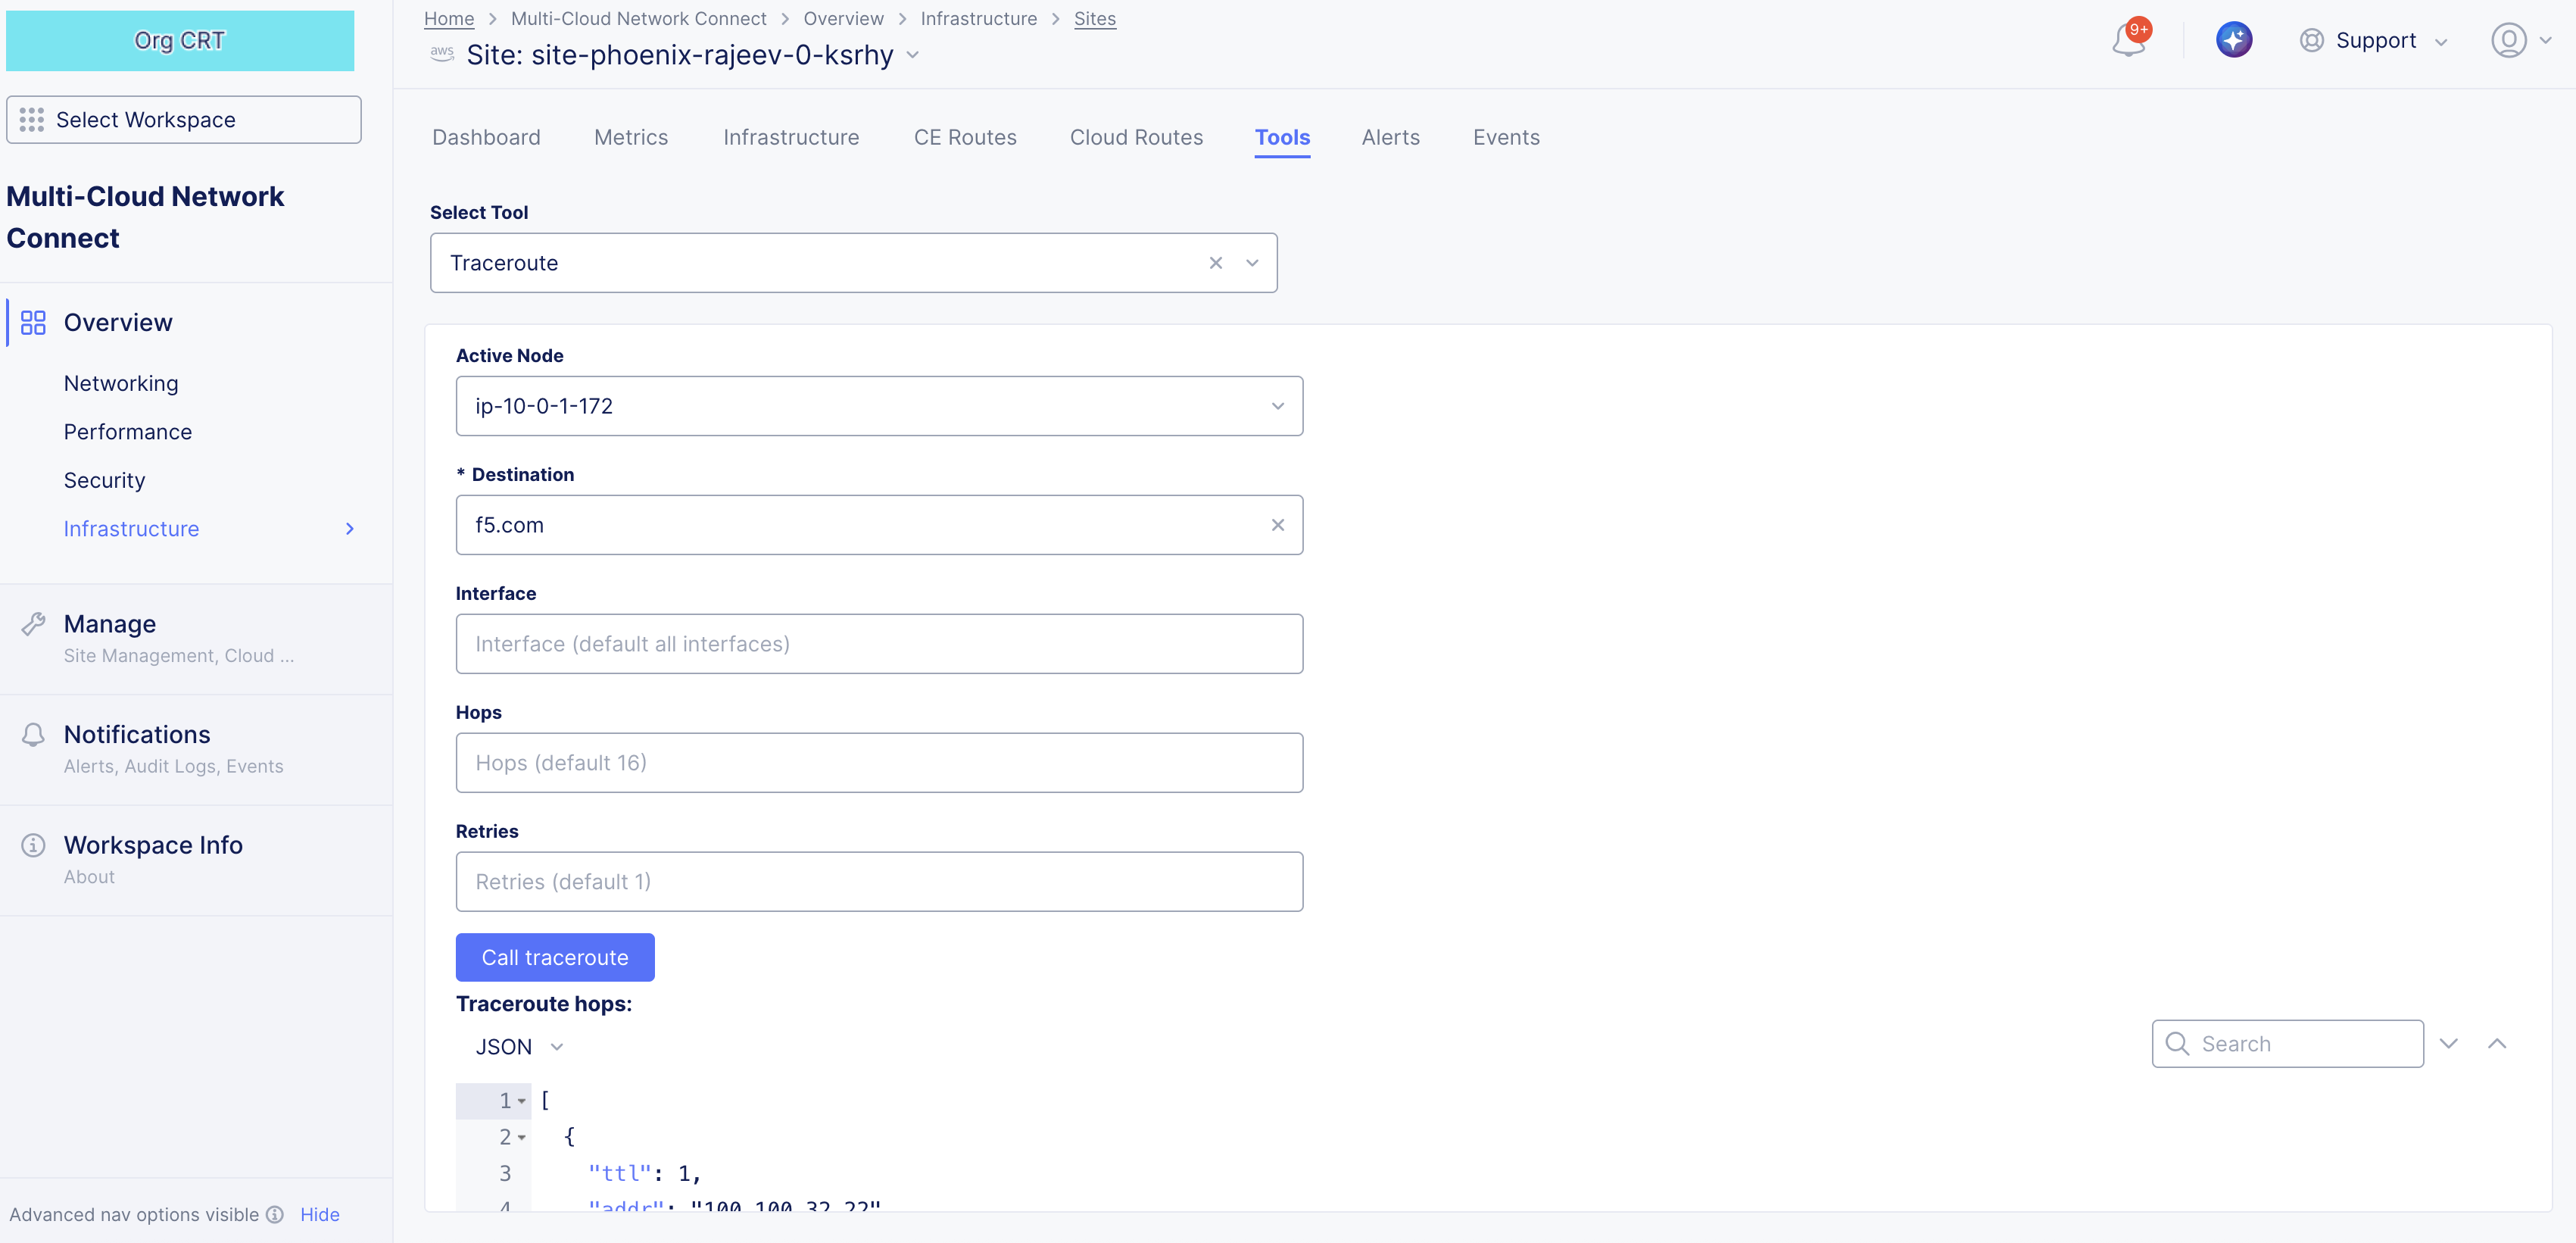Click the info icon beside Advanced nav options
Viewport: 2576px width, 1243px height.
[x=275, y=1214]
